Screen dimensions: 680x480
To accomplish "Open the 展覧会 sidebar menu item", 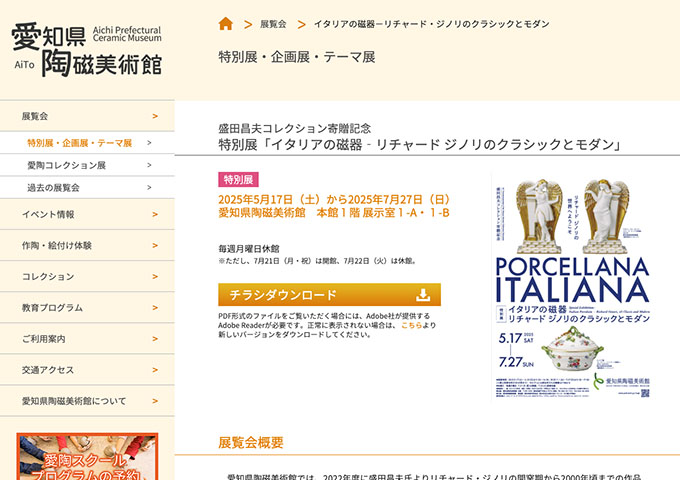I will tap(87, 116).
